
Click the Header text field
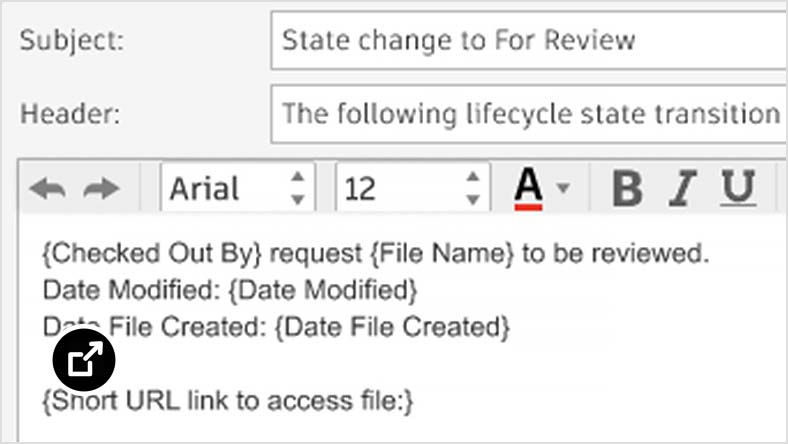click(529, 114)
